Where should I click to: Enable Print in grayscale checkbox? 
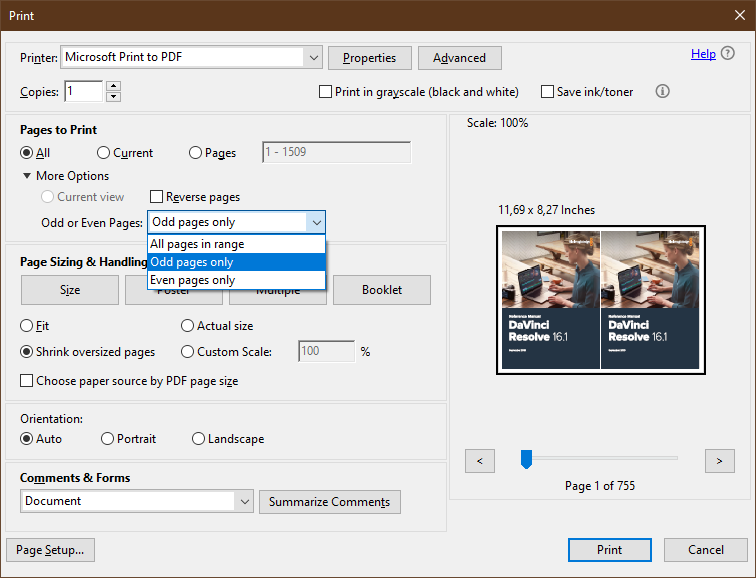[325, 92]
